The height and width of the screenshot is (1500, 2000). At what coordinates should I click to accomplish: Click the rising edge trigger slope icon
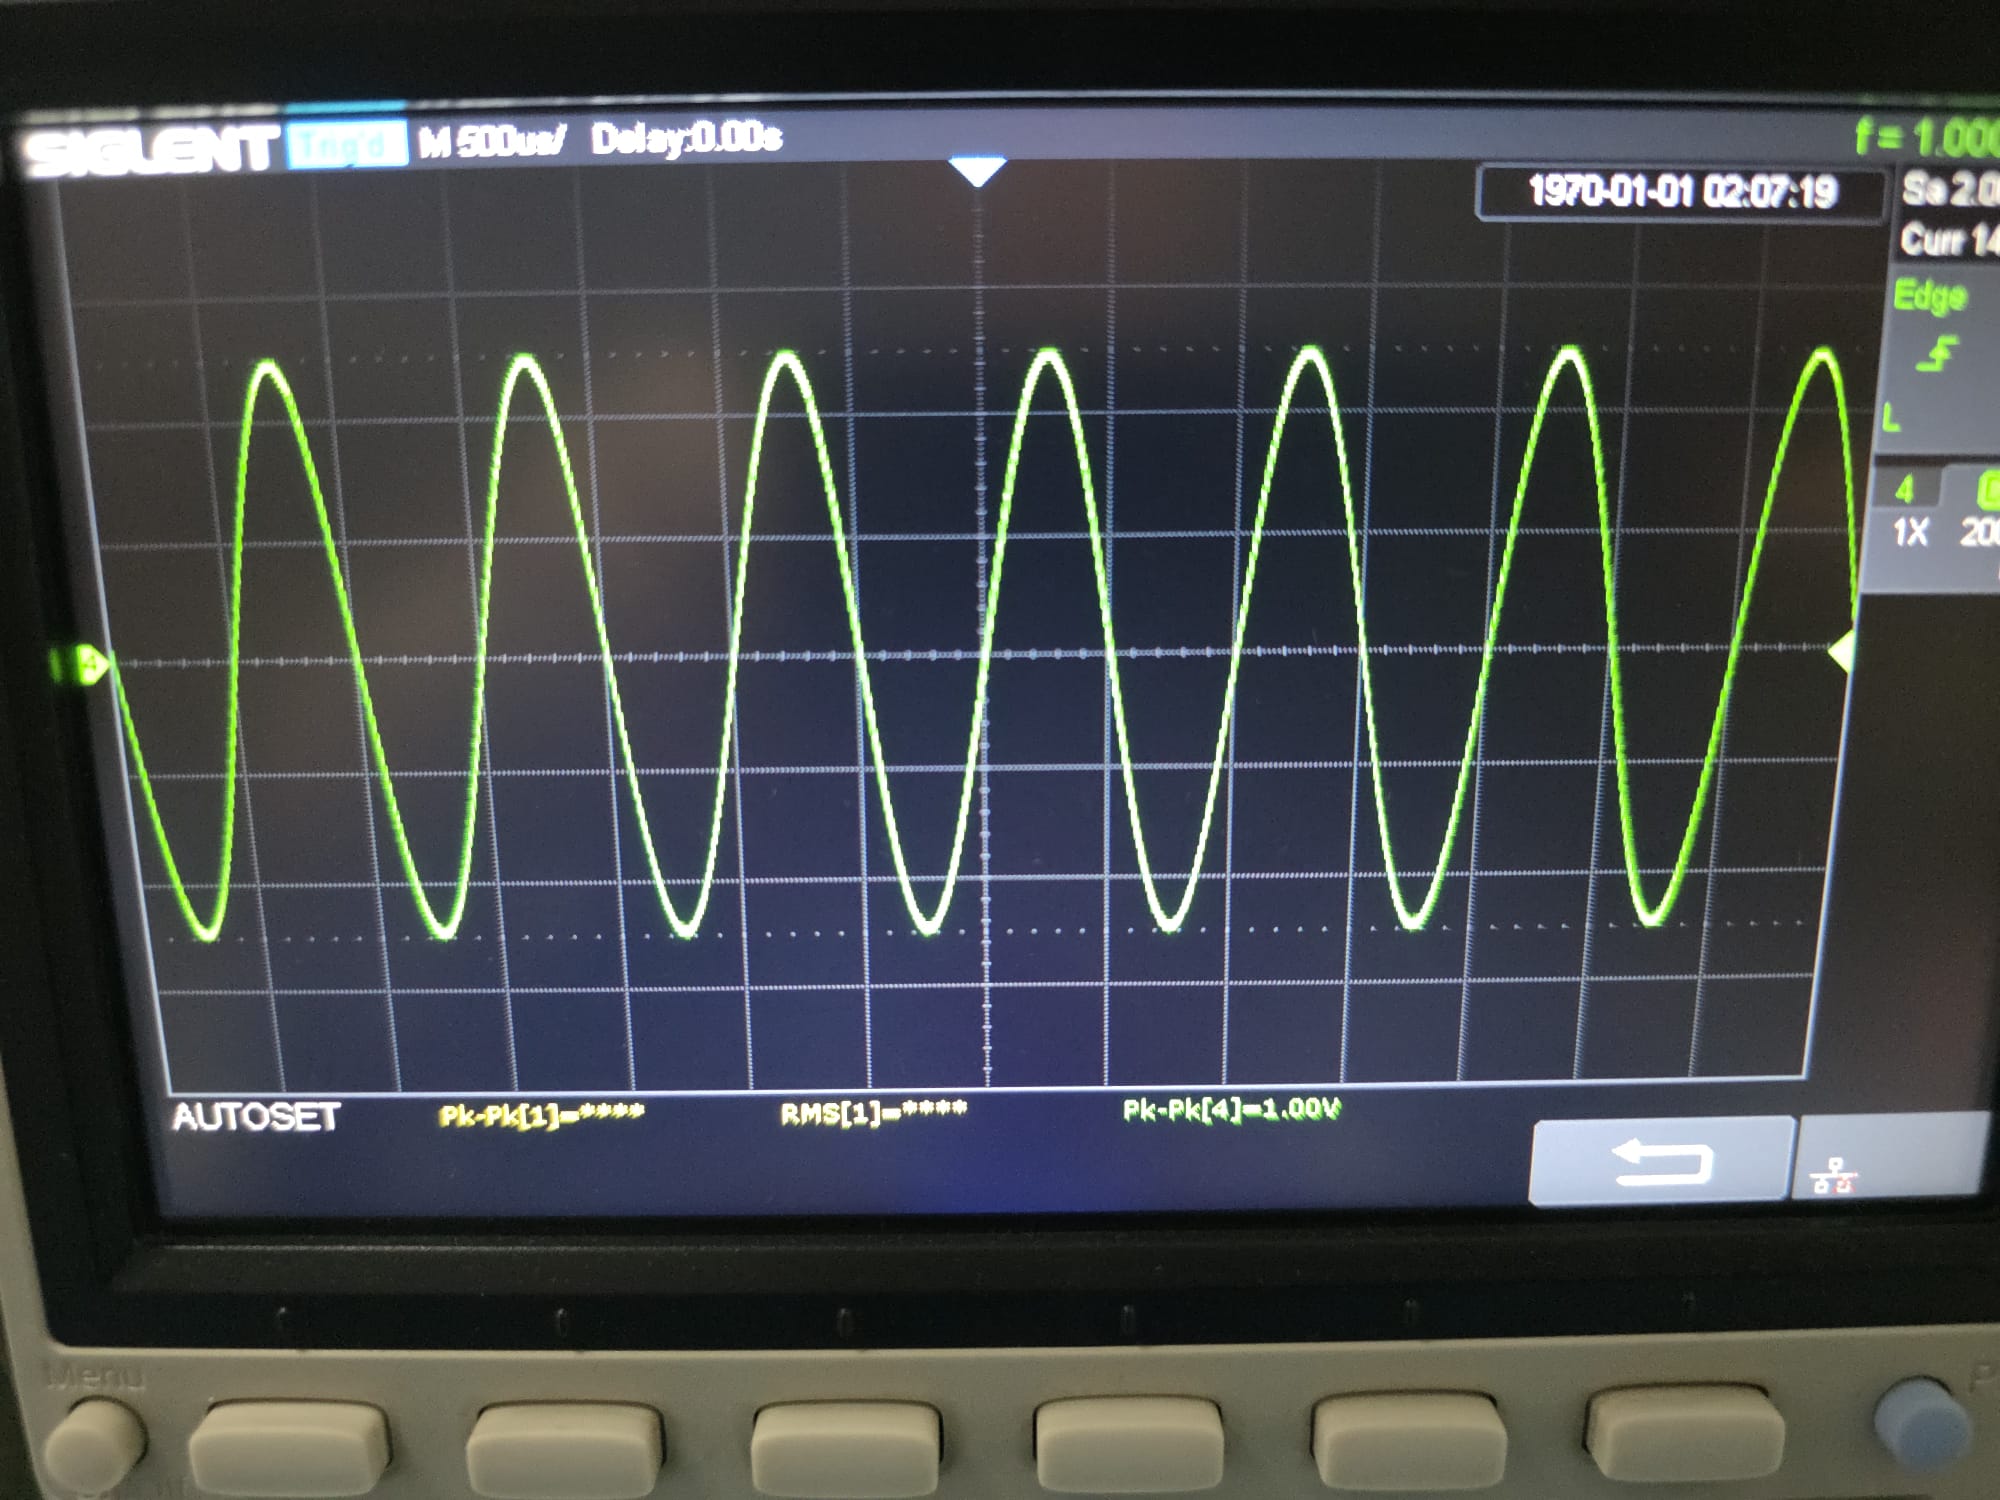click(x=1937, y=356)
